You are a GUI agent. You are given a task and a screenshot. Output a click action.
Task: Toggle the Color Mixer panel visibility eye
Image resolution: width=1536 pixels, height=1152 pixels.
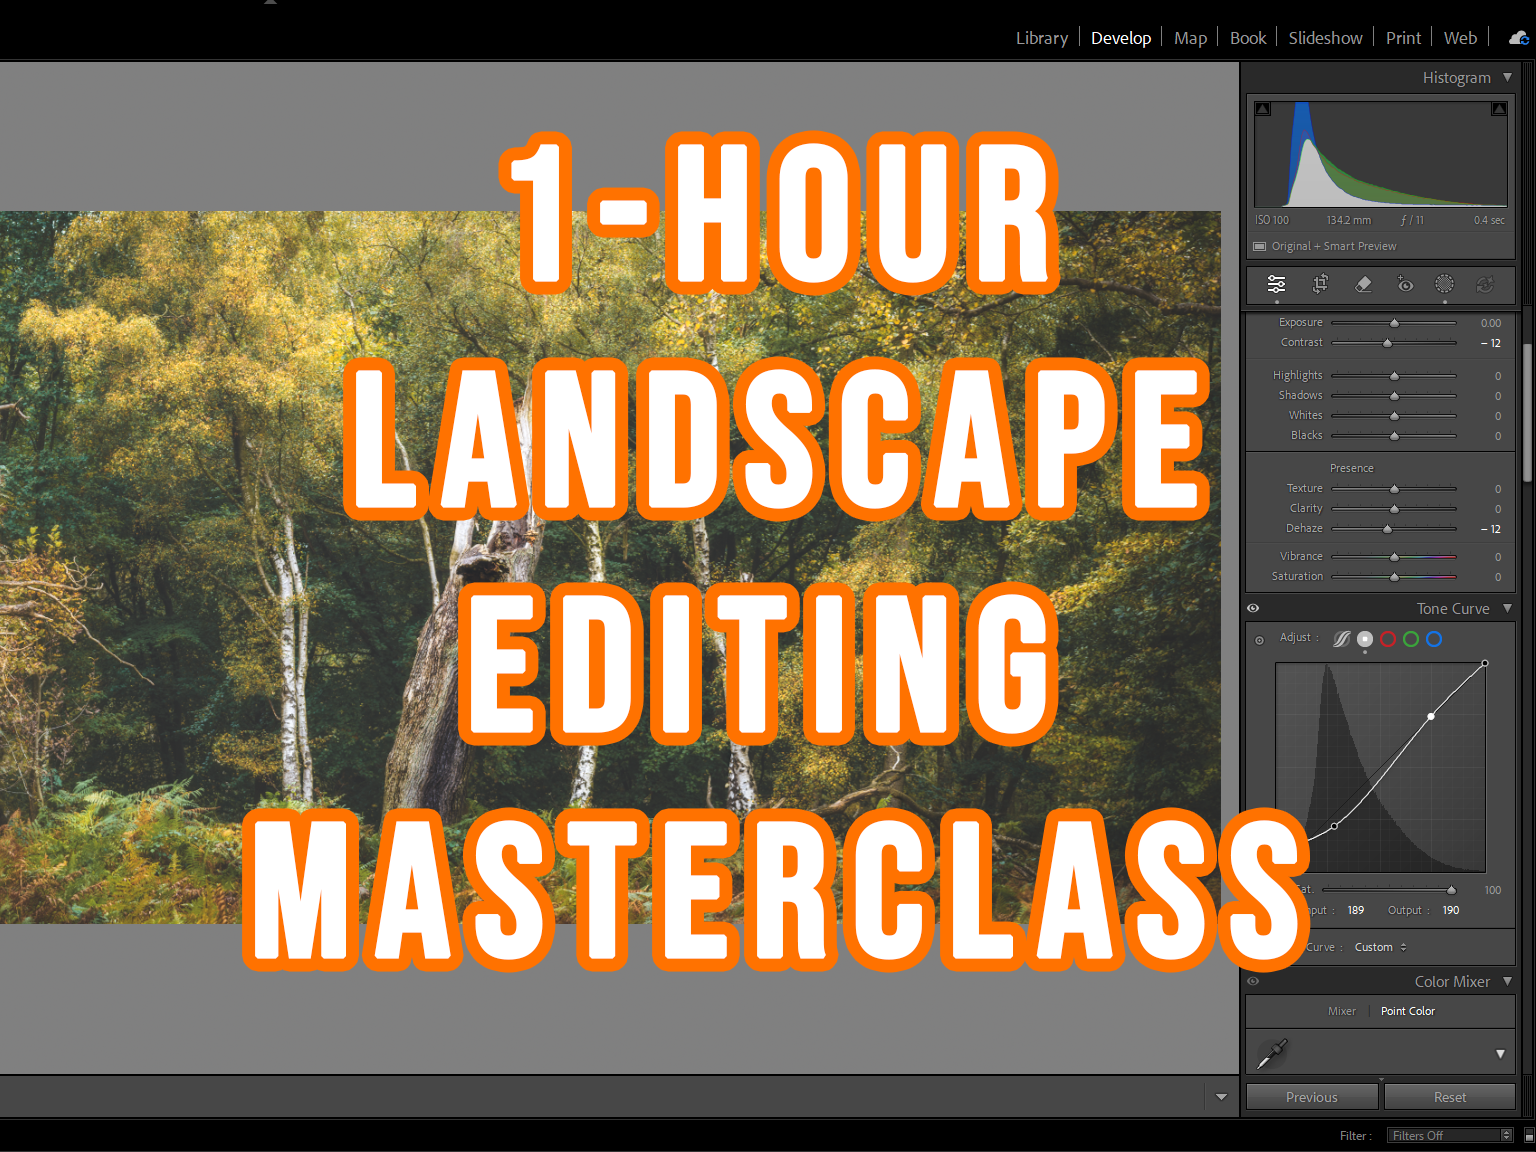[x=1252, y=981]
